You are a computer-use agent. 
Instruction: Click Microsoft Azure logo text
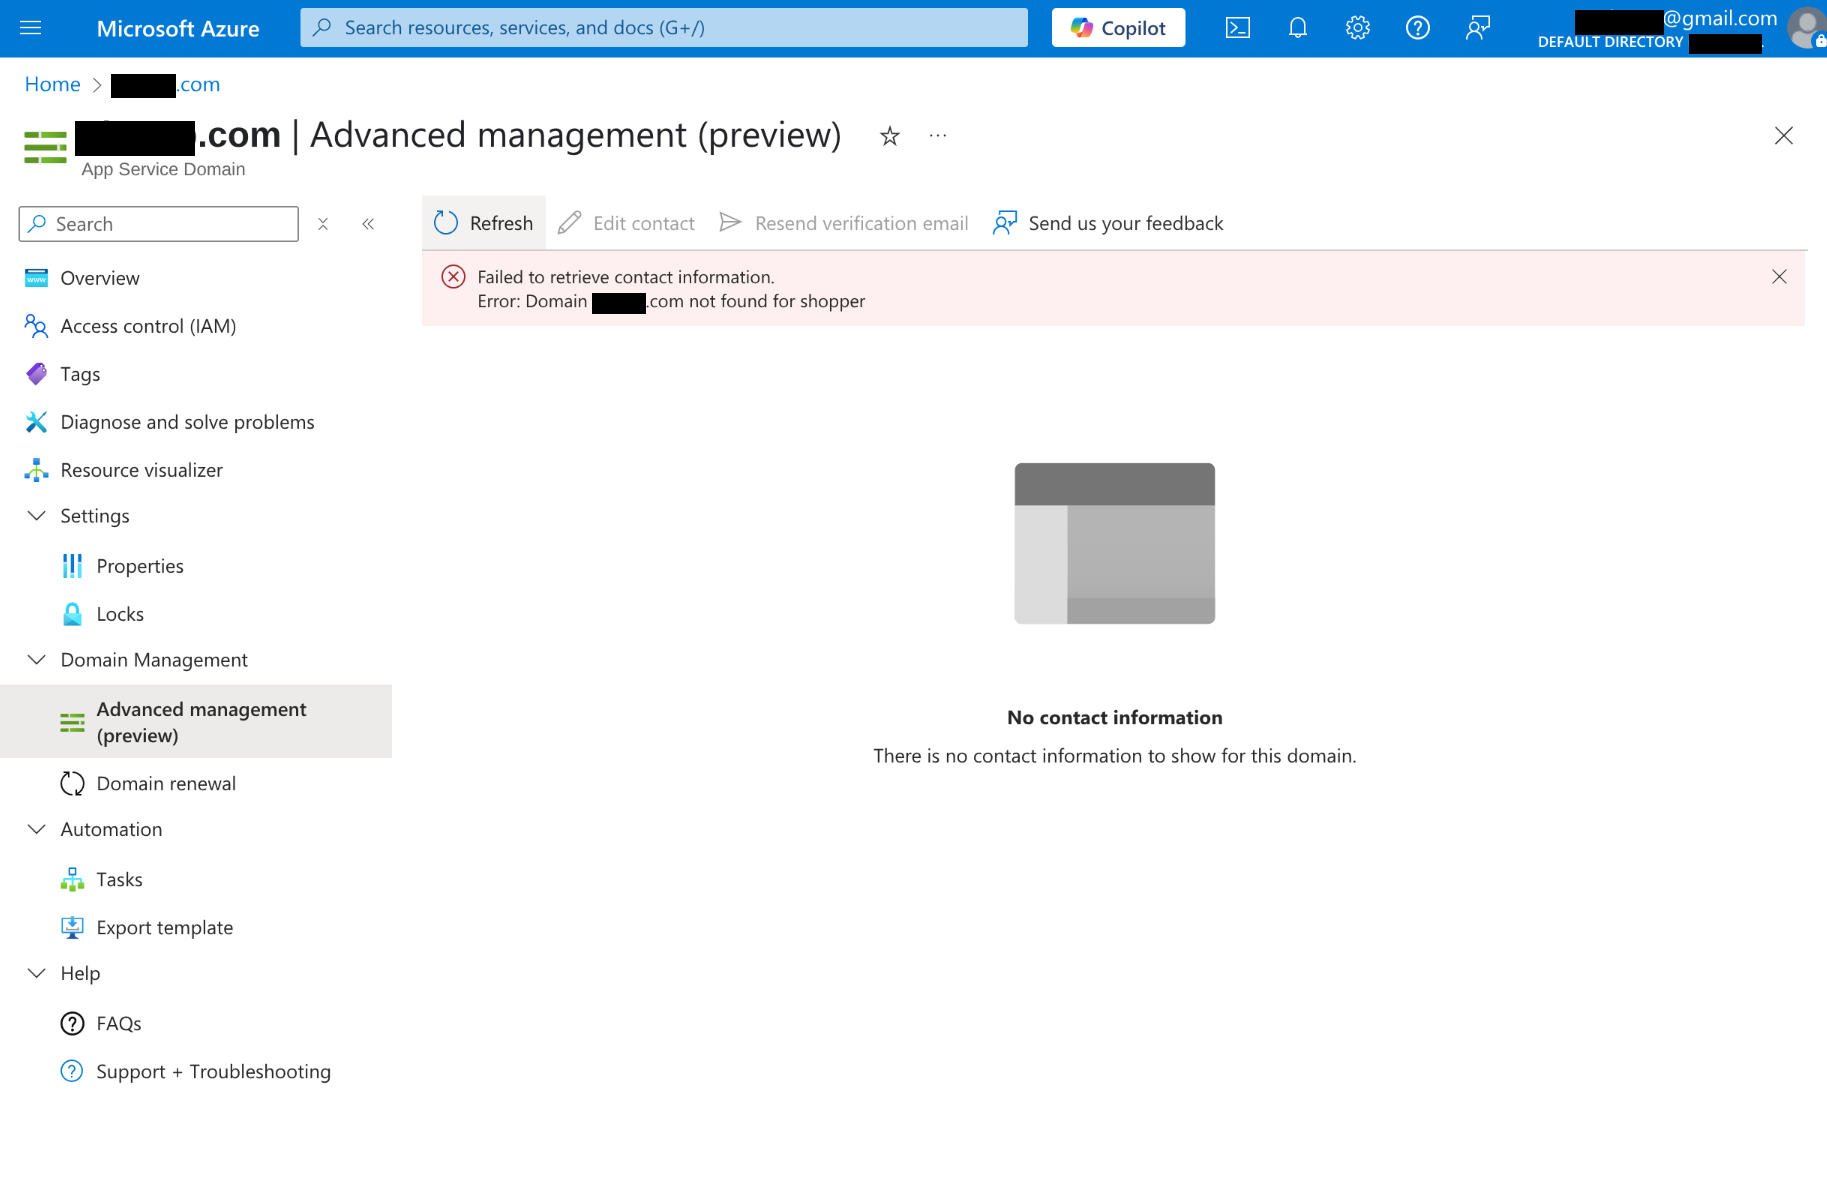pos(178,29)
